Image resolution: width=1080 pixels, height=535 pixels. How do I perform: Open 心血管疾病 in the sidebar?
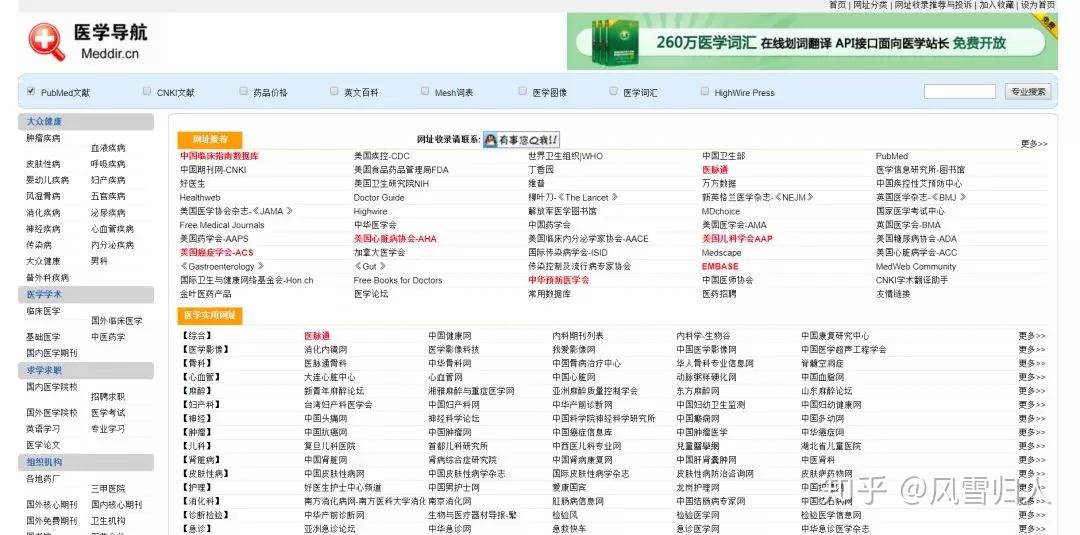[x=112, y=229]
